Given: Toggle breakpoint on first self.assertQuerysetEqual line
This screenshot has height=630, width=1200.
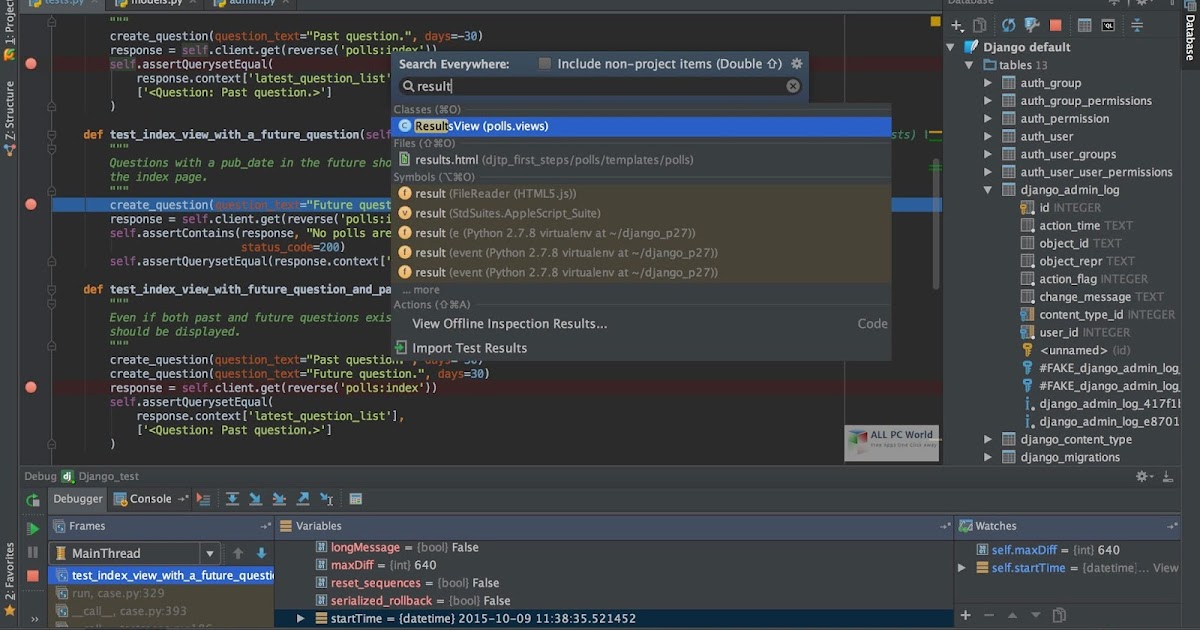Looking at the screenshot, I should 31,63.
